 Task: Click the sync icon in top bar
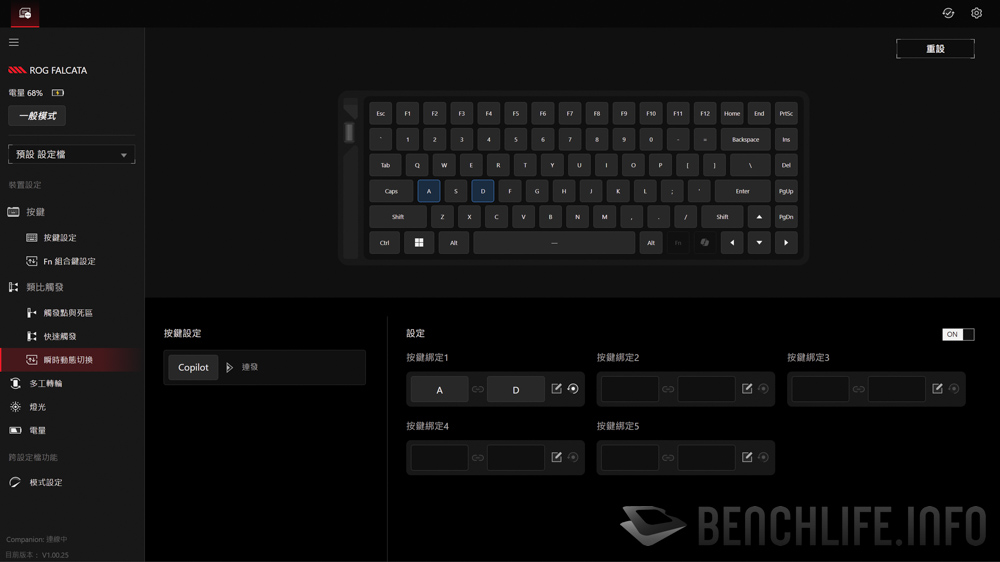pos(948,13)
